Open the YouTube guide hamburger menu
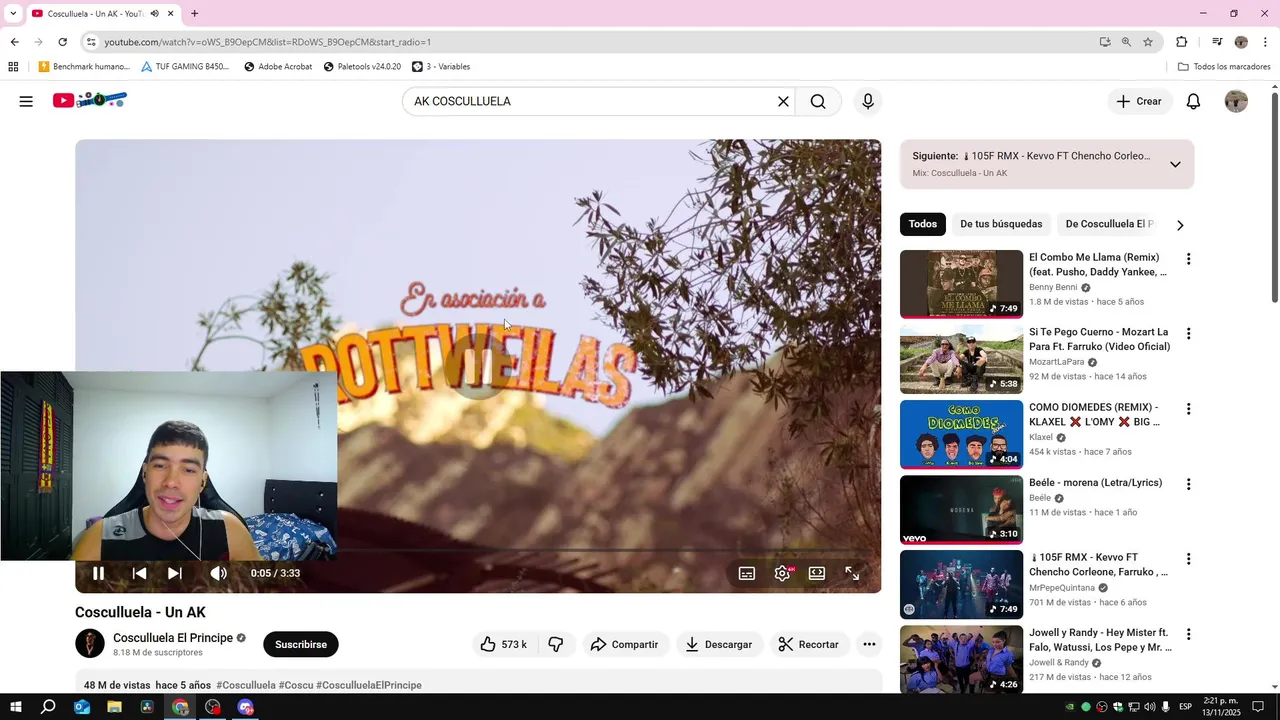The image size is (1280, 720). pyautogui.click(x=26, y=101)
